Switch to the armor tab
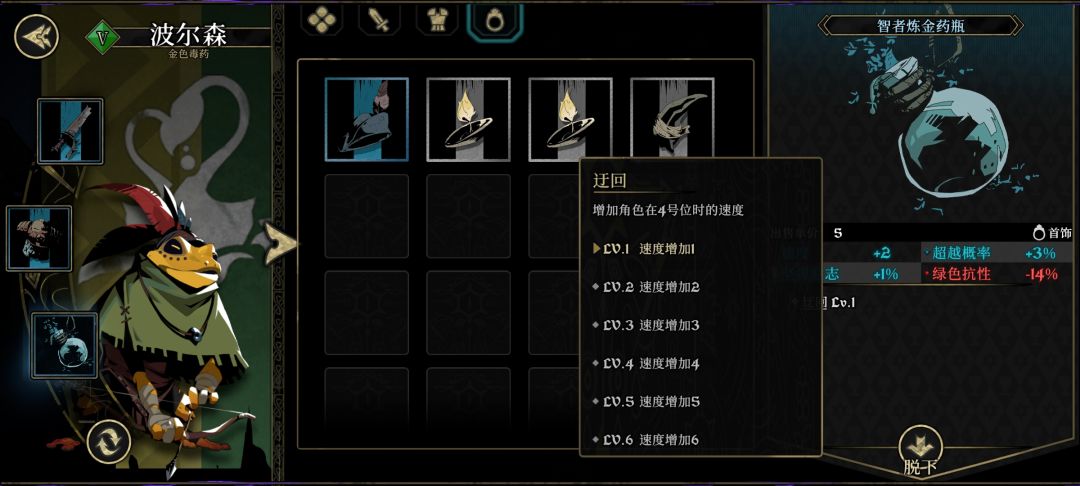The width and height of the screenshot is (1080, 486). point(437,19)
